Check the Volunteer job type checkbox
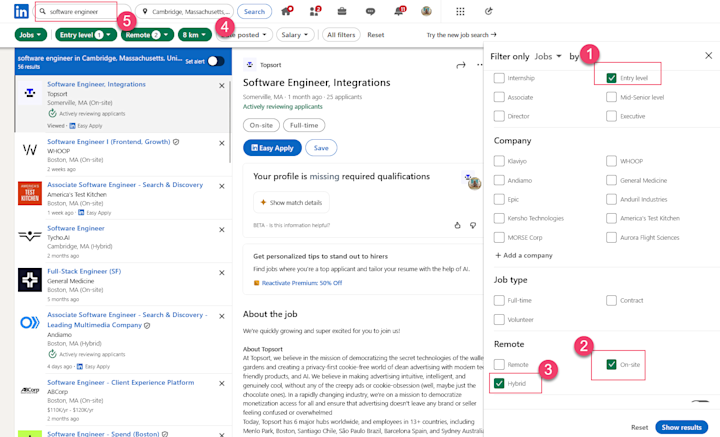Viewport: 720px width, 437px height. click(x=499, y=319)
